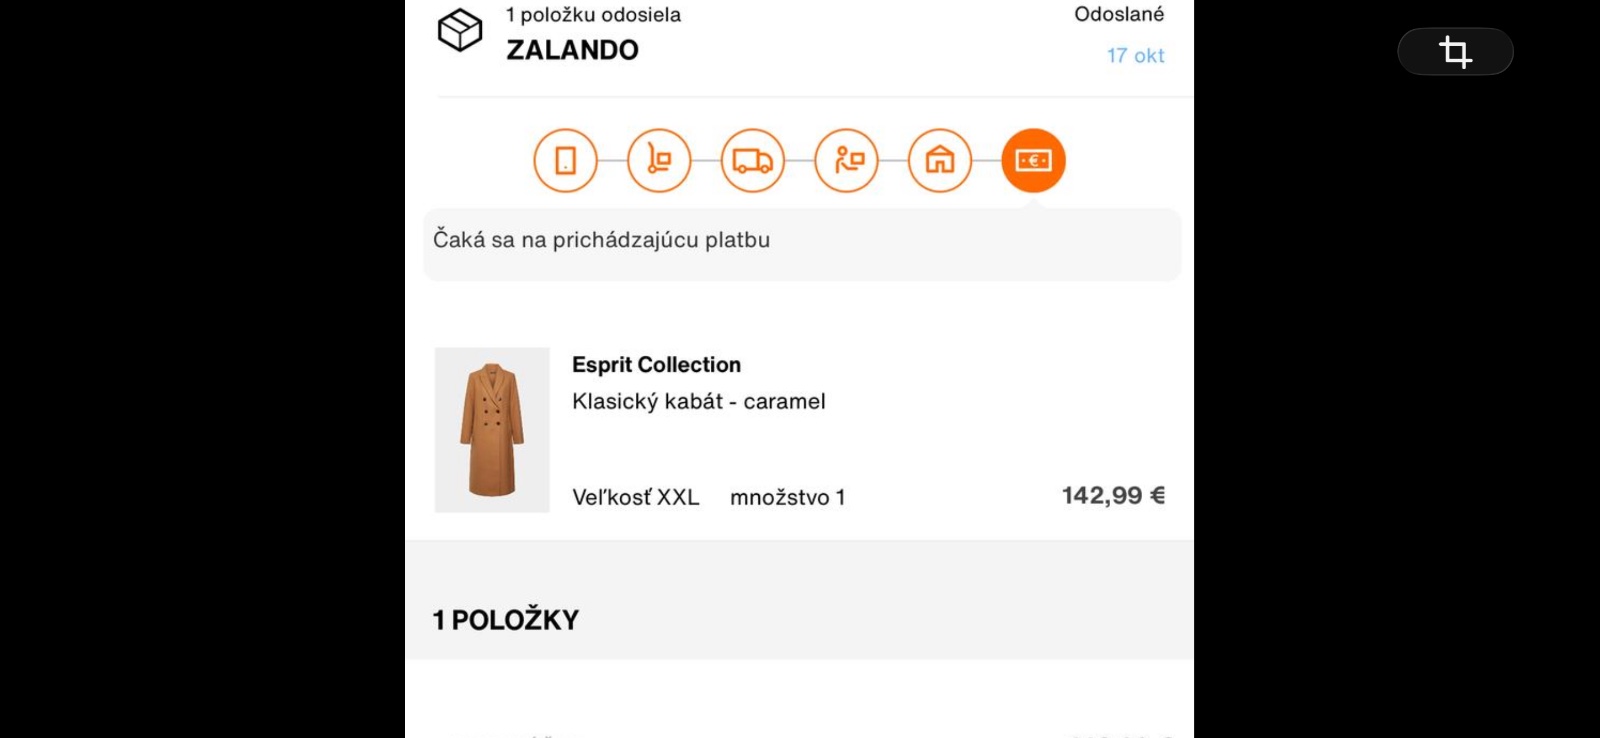The height and width of the screenshot is (738, 1600).
Task: Click the Čaká sa na prichádzajúcu platbu message
Action: [601, 240]
